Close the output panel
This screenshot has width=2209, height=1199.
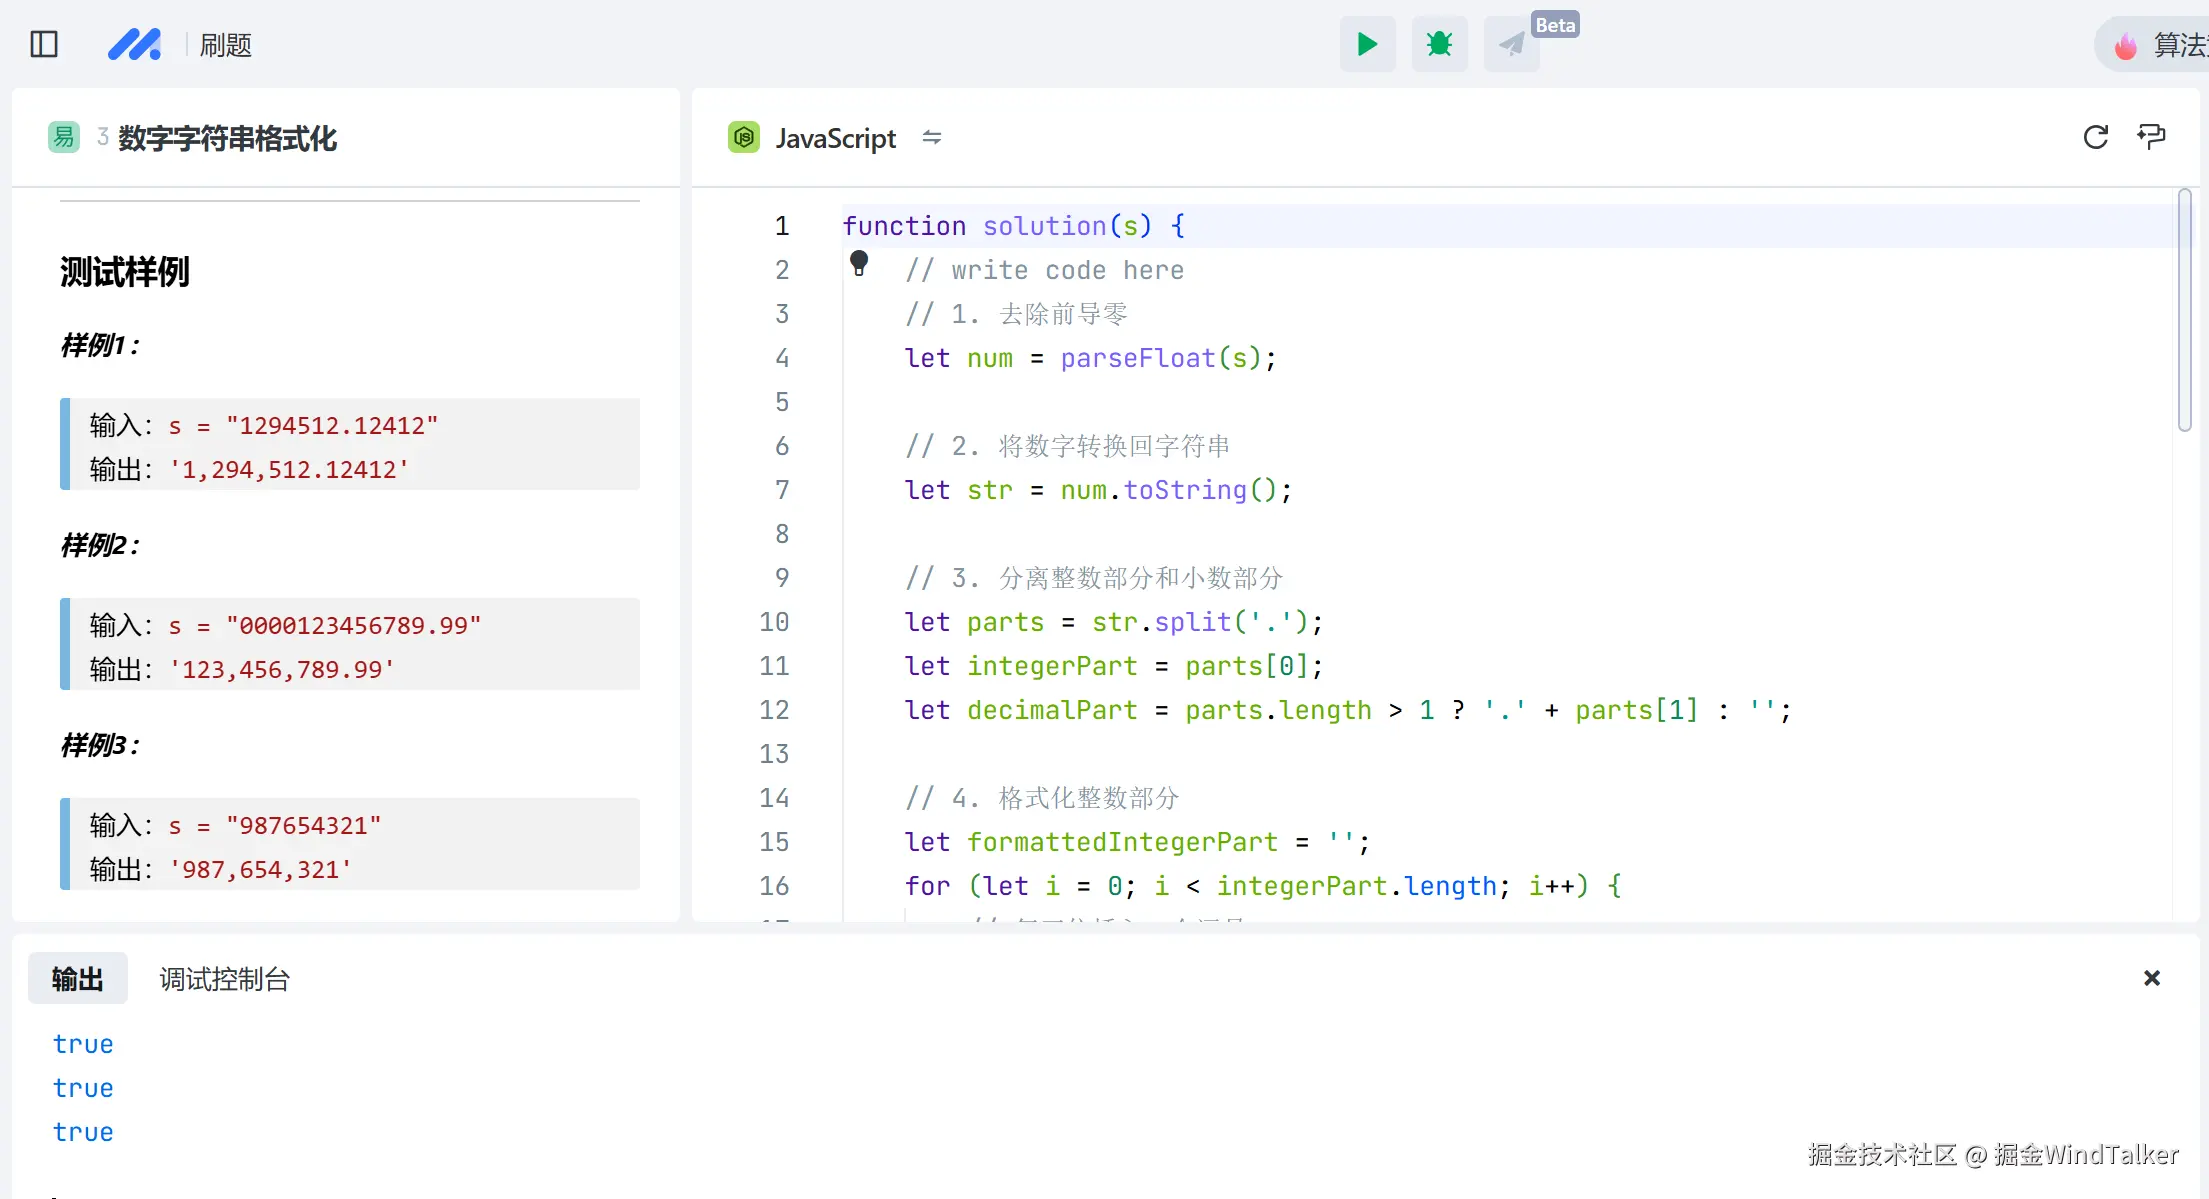(2152, 978)
